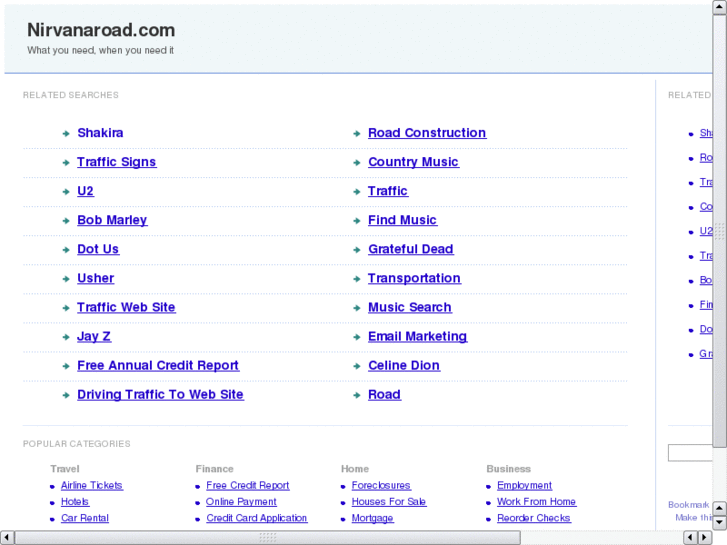Open Credit Card Application link

point(257,518)
